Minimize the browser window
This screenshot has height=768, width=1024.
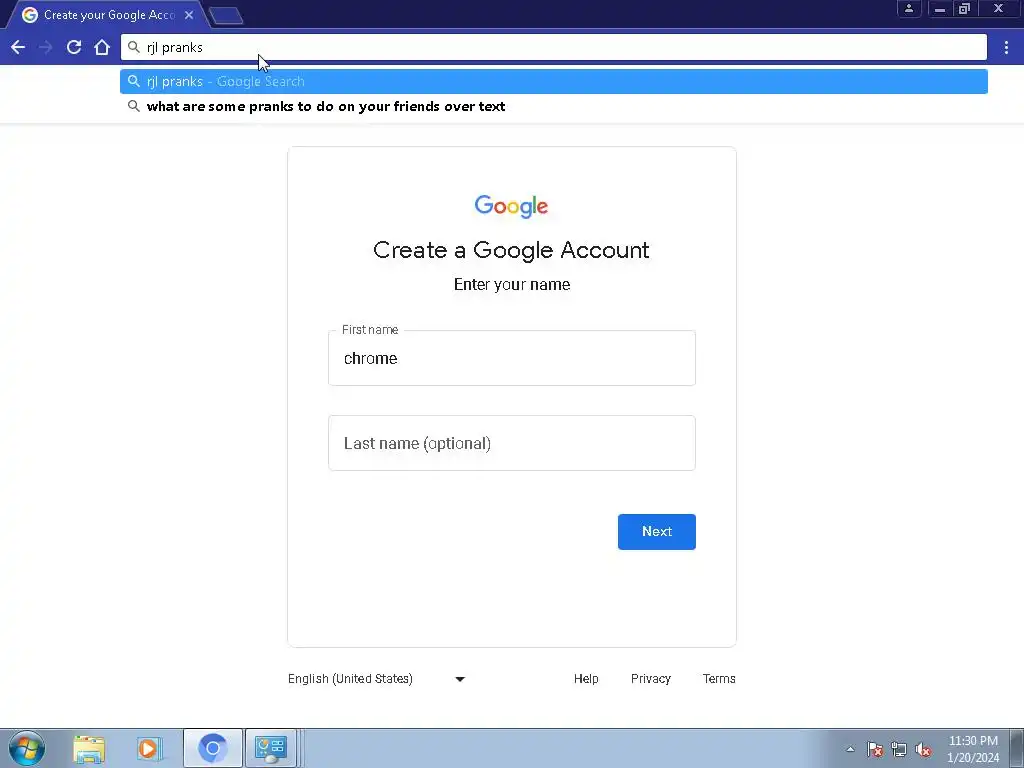click(940, 8)
